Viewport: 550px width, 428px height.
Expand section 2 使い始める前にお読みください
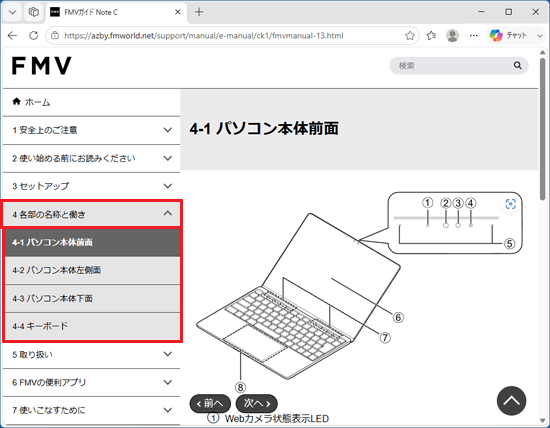tap(92, 158)
